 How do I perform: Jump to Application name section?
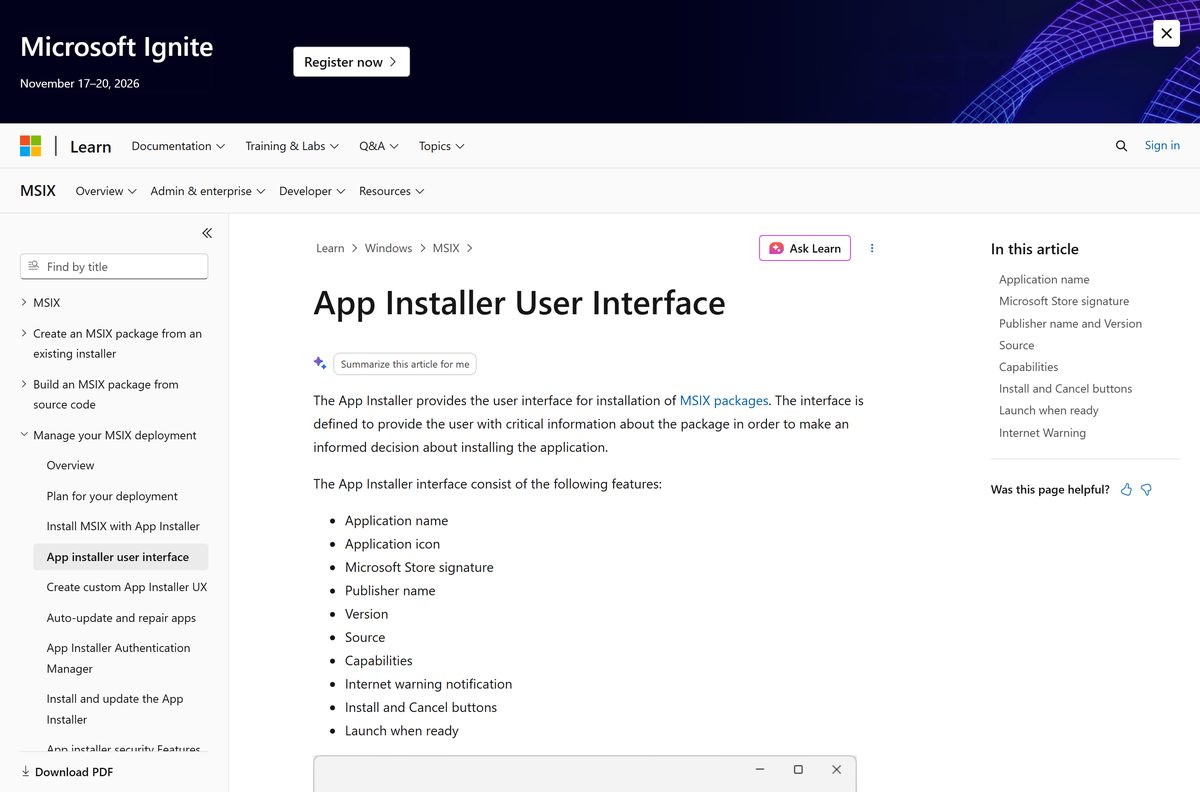click(1044, 279)
